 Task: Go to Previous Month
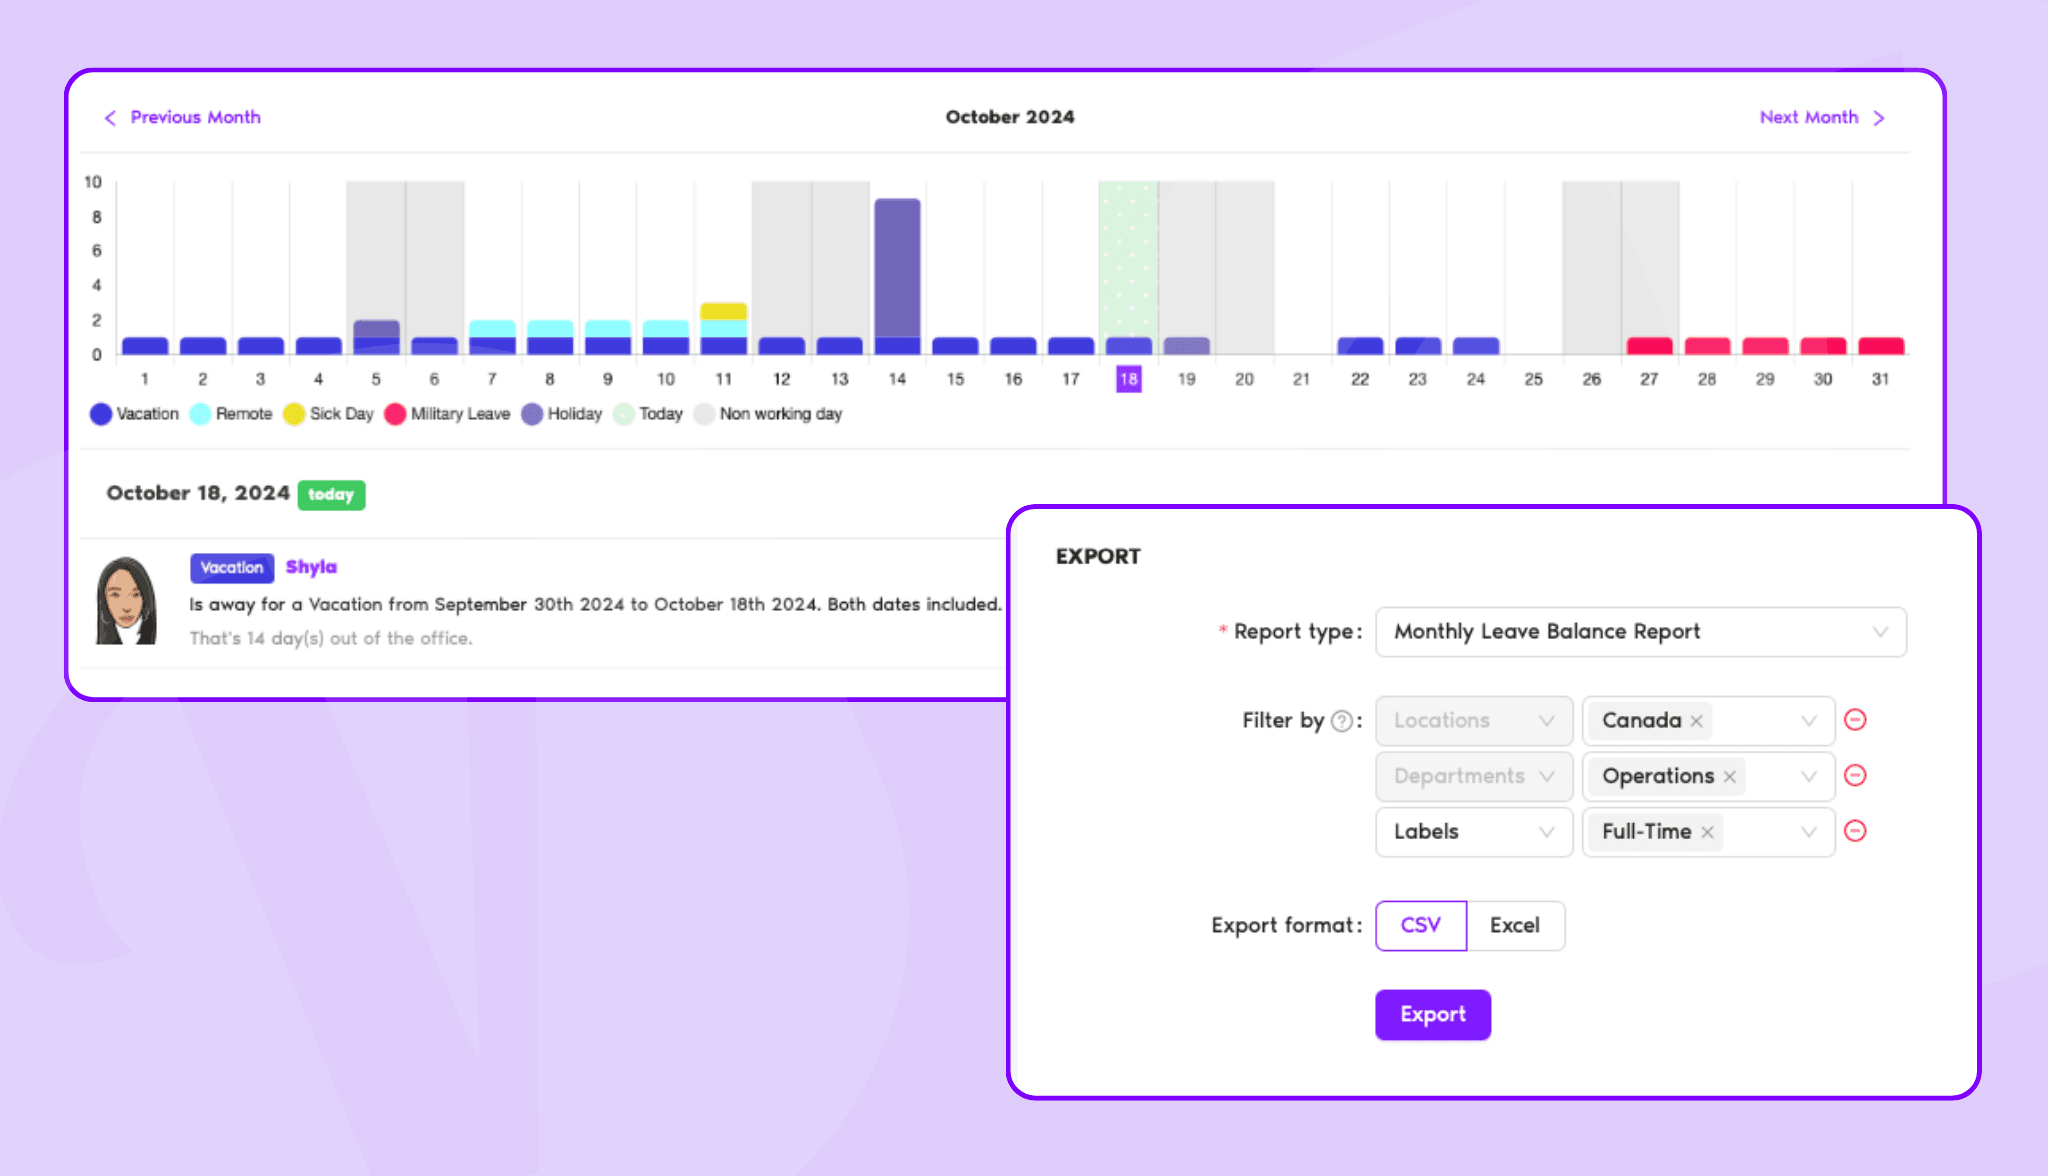coord(182,117)
